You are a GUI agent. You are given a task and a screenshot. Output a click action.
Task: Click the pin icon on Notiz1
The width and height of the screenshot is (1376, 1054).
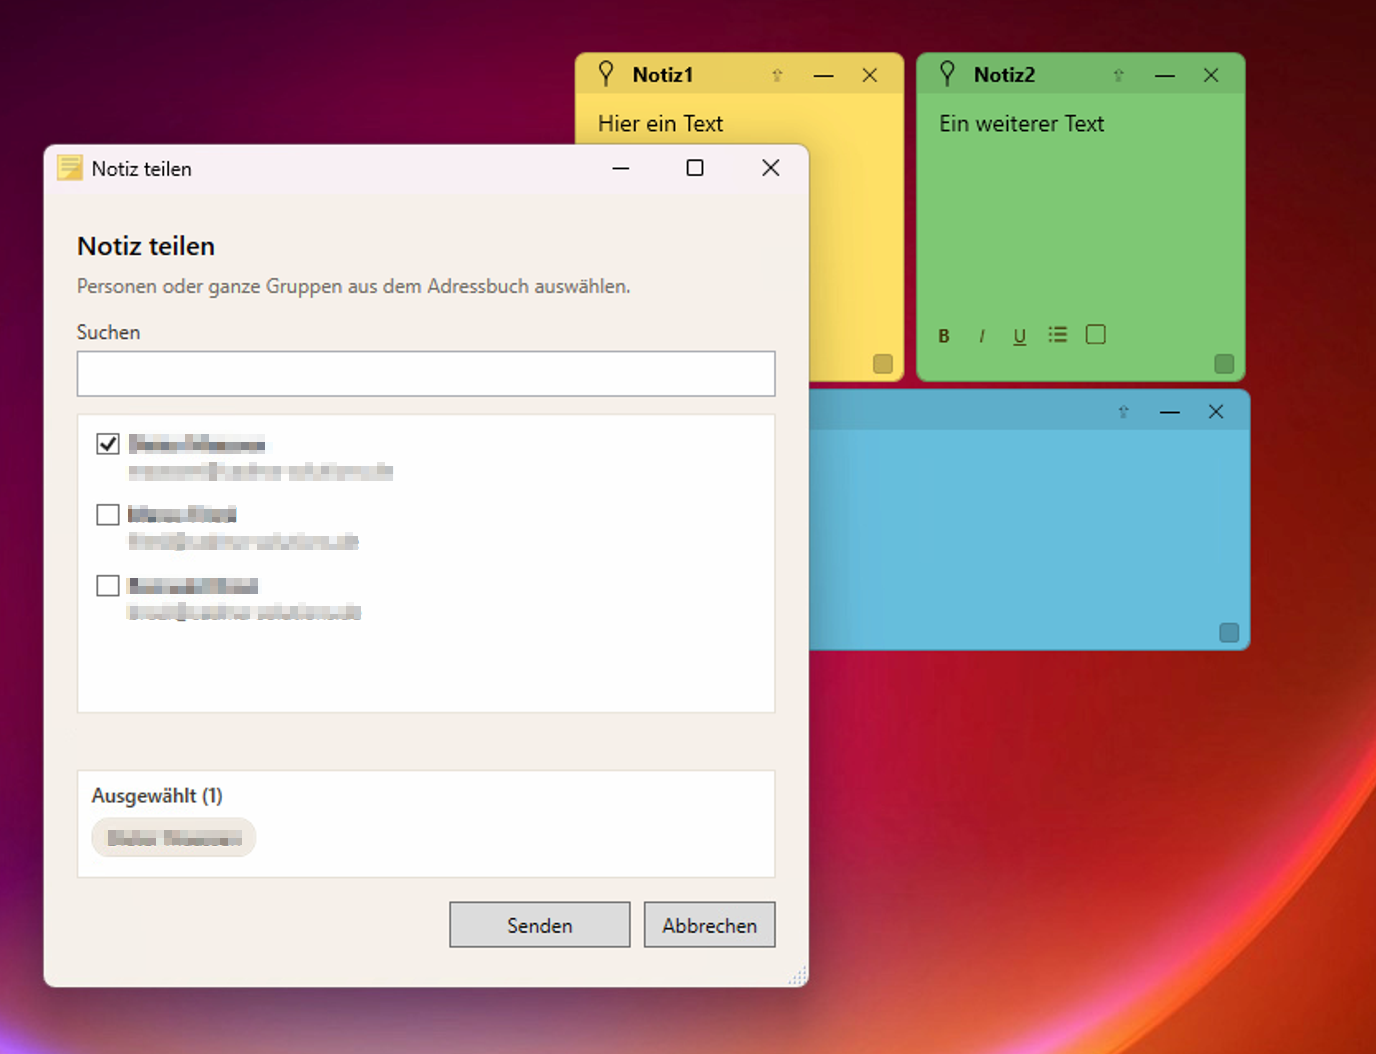click(x=606, y=73)
